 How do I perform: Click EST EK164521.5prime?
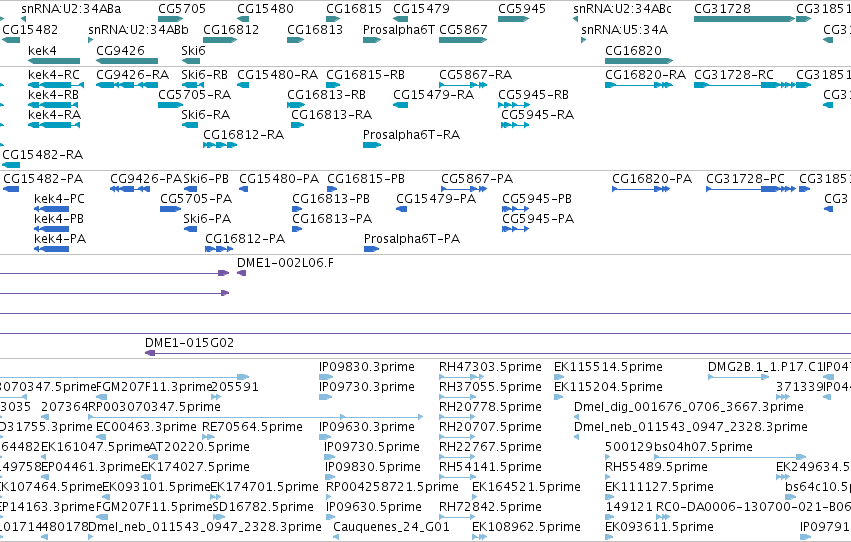[526, 487]
